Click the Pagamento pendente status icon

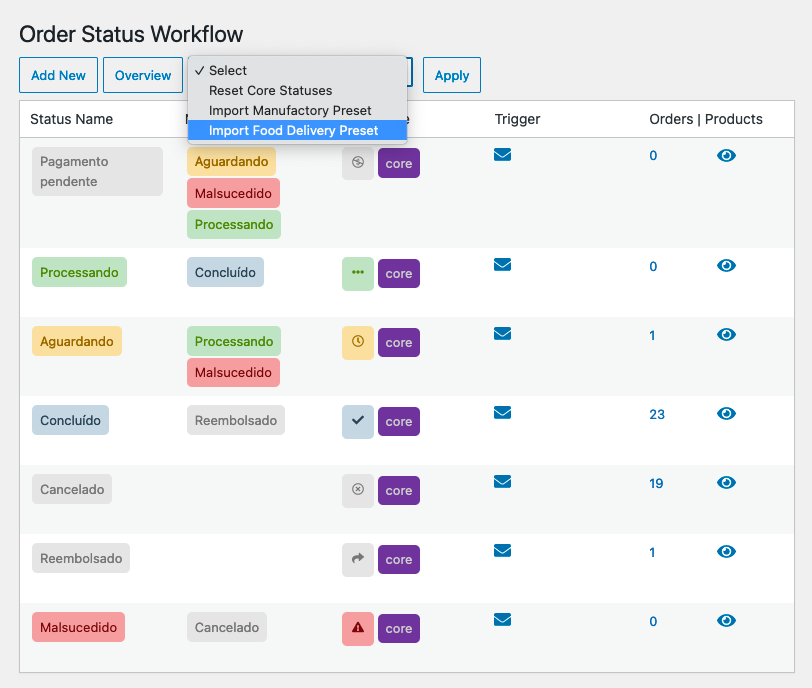pos(358,163)
